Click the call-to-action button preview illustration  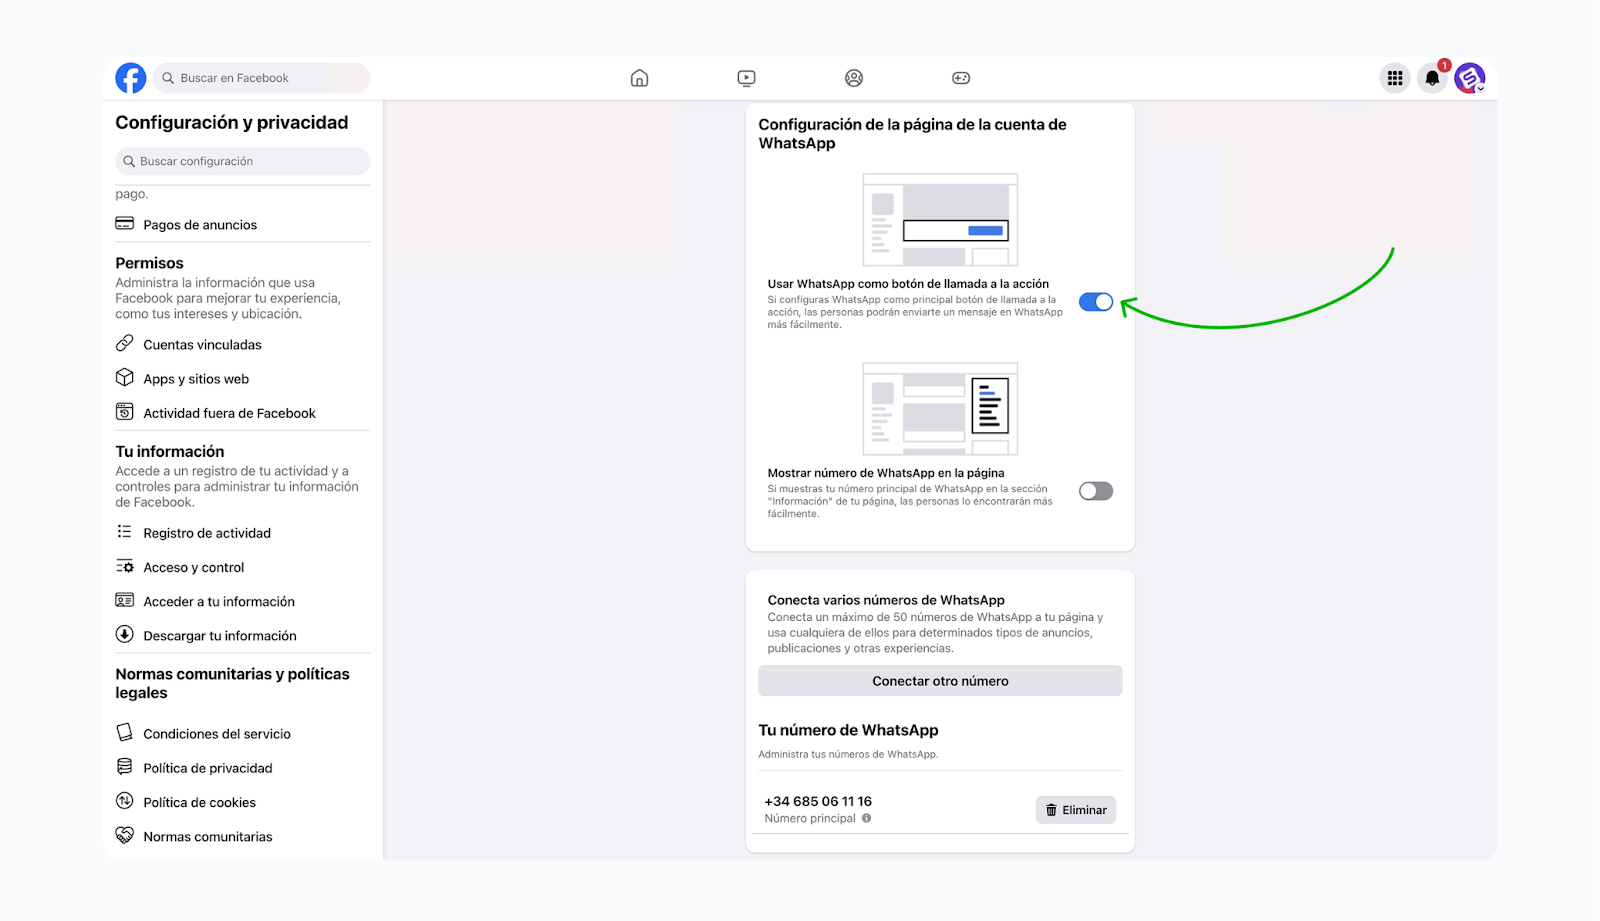pyautogui.click(x=940, y=220)
